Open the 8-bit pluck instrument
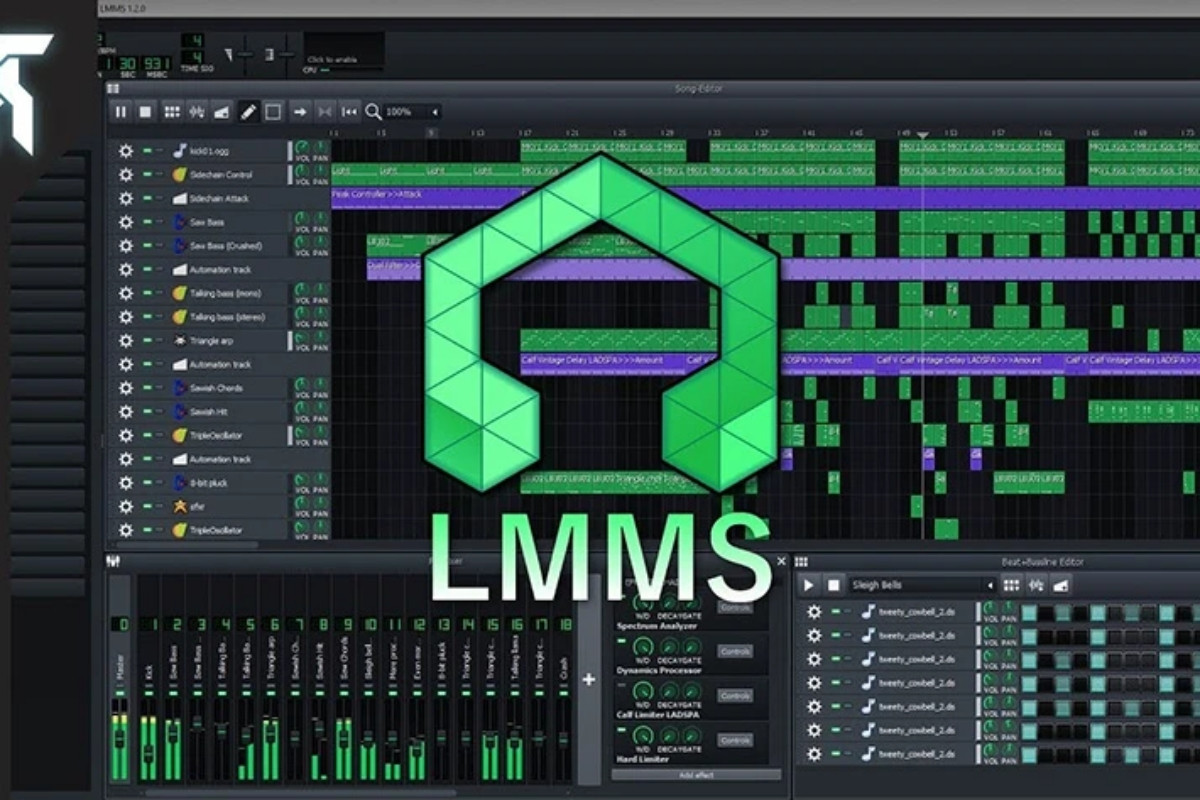Viewport: 1200px width, 800px height. 179,483
